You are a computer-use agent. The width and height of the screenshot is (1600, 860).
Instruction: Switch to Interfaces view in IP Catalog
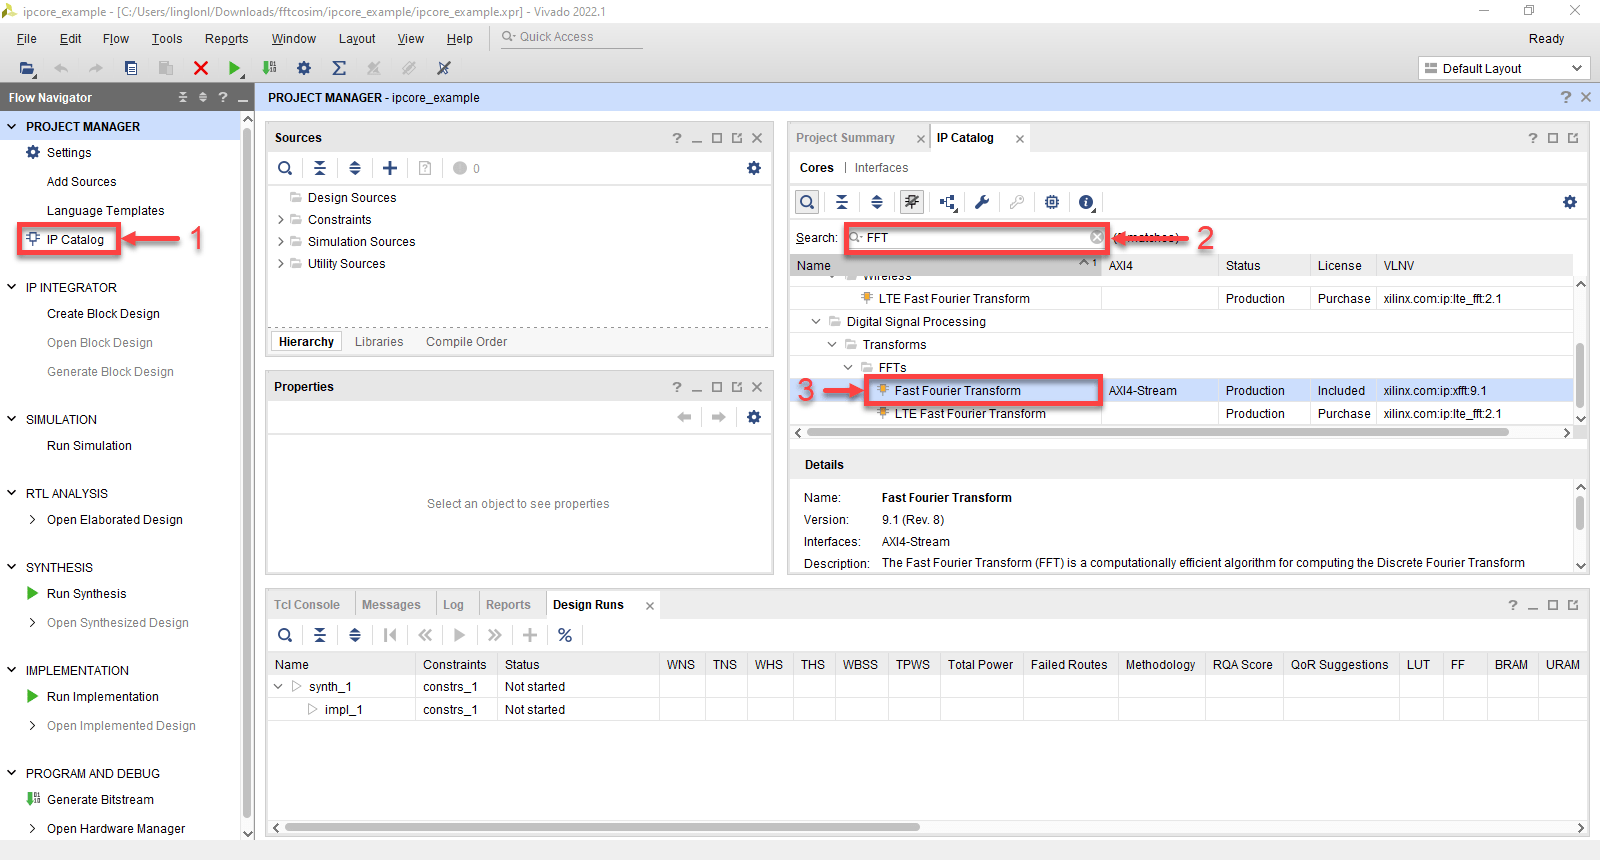point(881,168)
